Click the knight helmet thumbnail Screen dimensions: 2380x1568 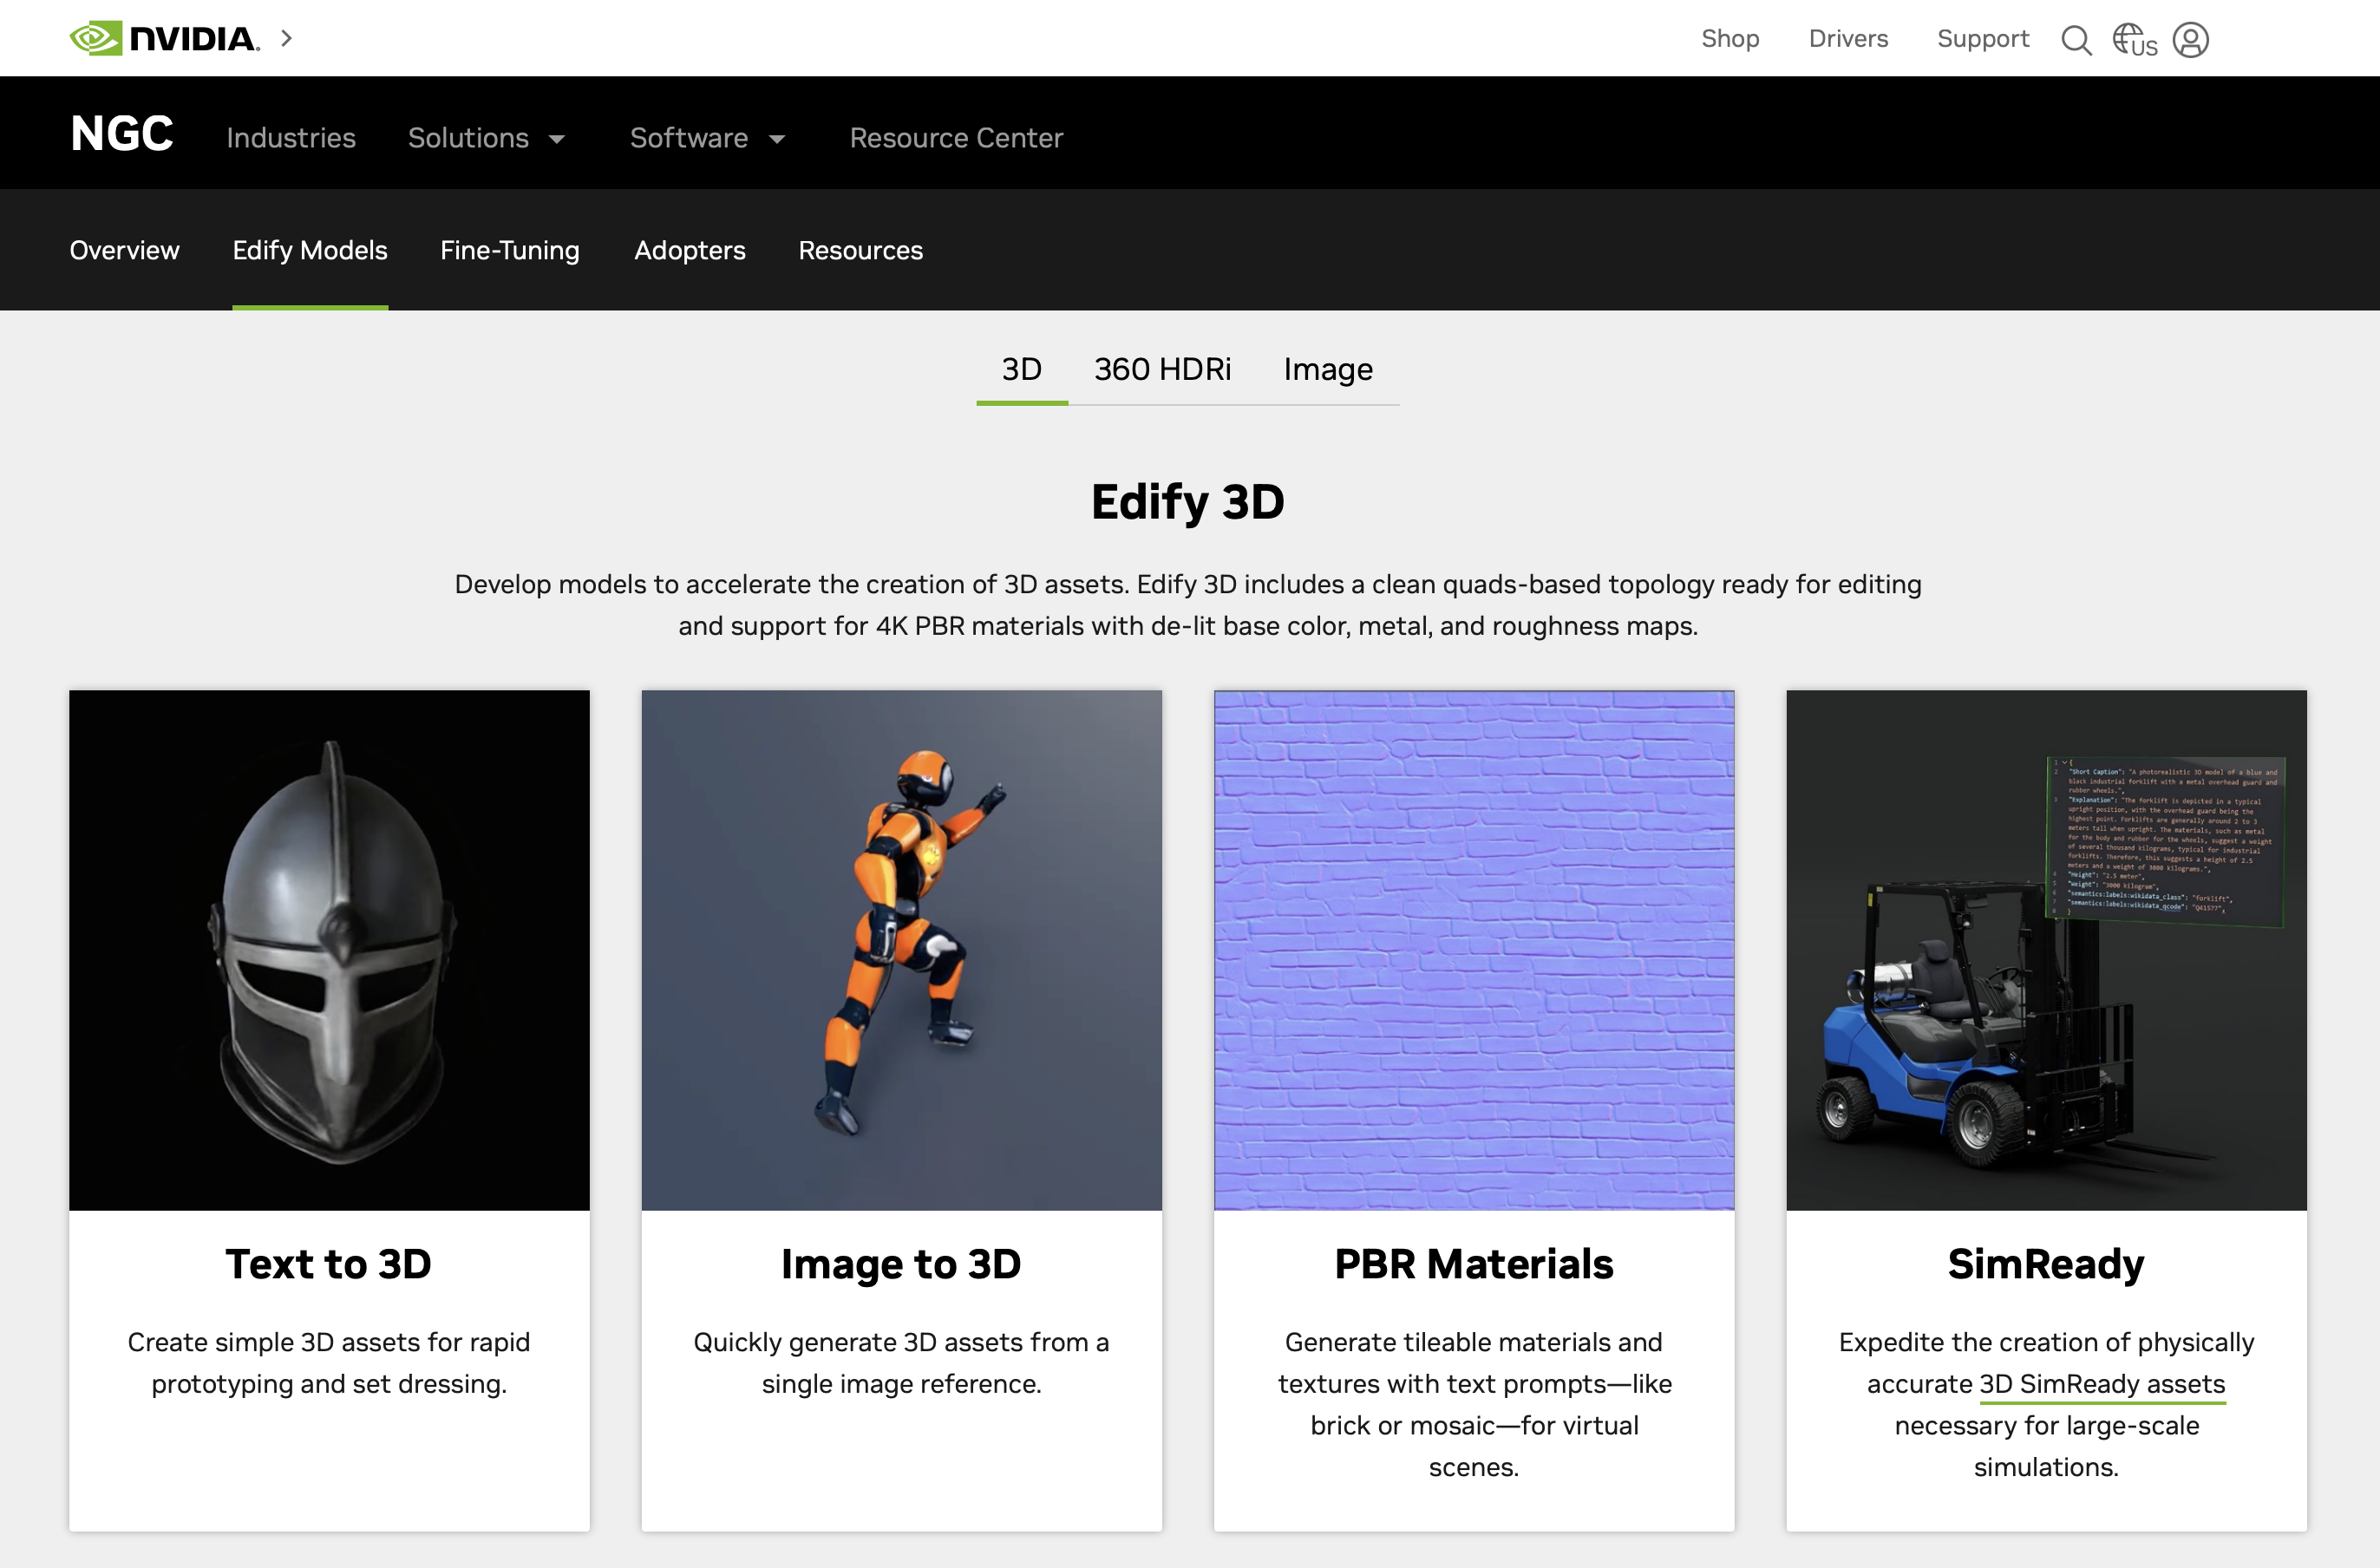coord(329,949)
